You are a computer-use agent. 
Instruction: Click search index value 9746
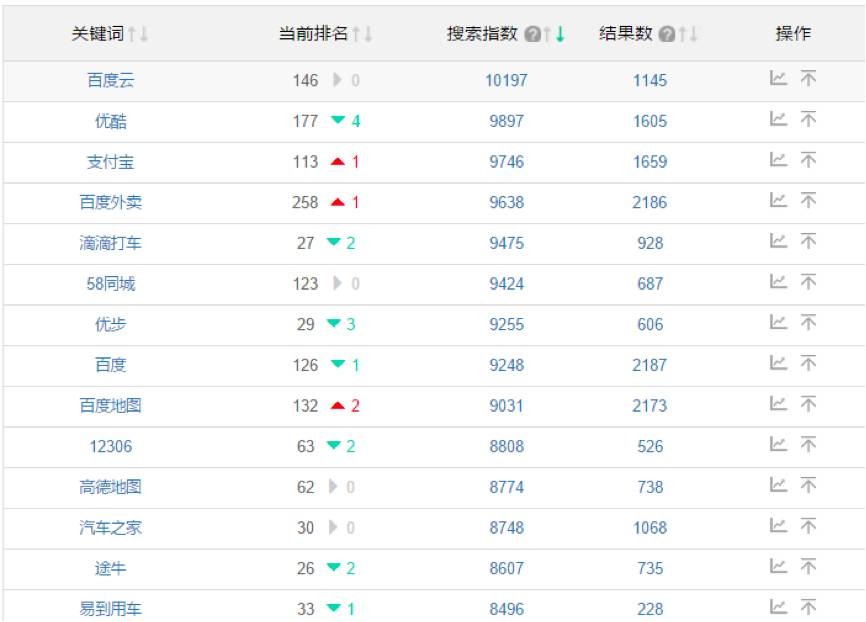tap(506, 162)
